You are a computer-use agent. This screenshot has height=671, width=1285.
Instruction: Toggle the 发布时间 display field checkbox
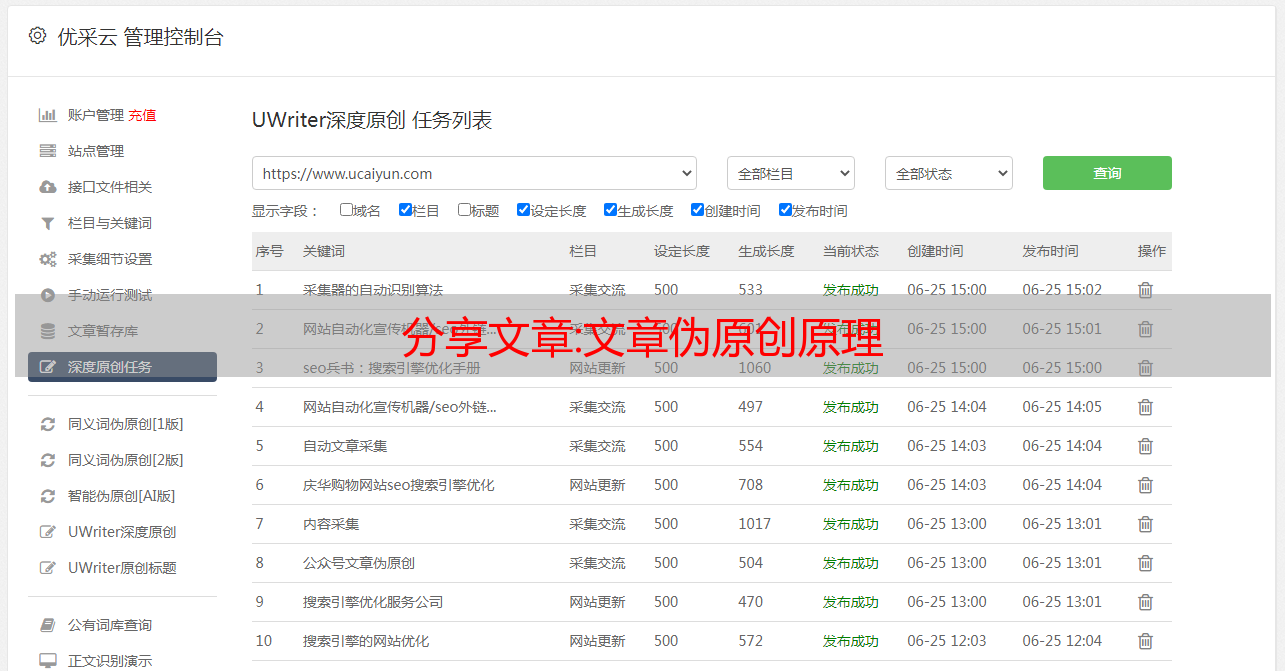785,210
